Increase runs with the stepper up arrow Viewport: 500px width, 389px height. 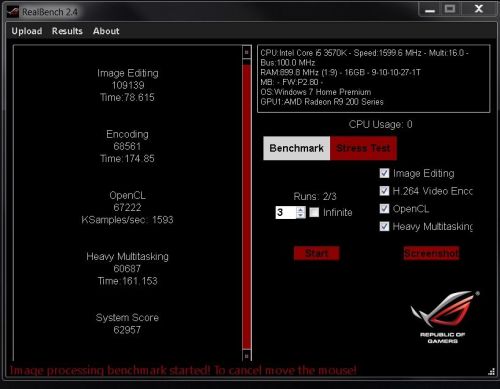pos(300,210)
